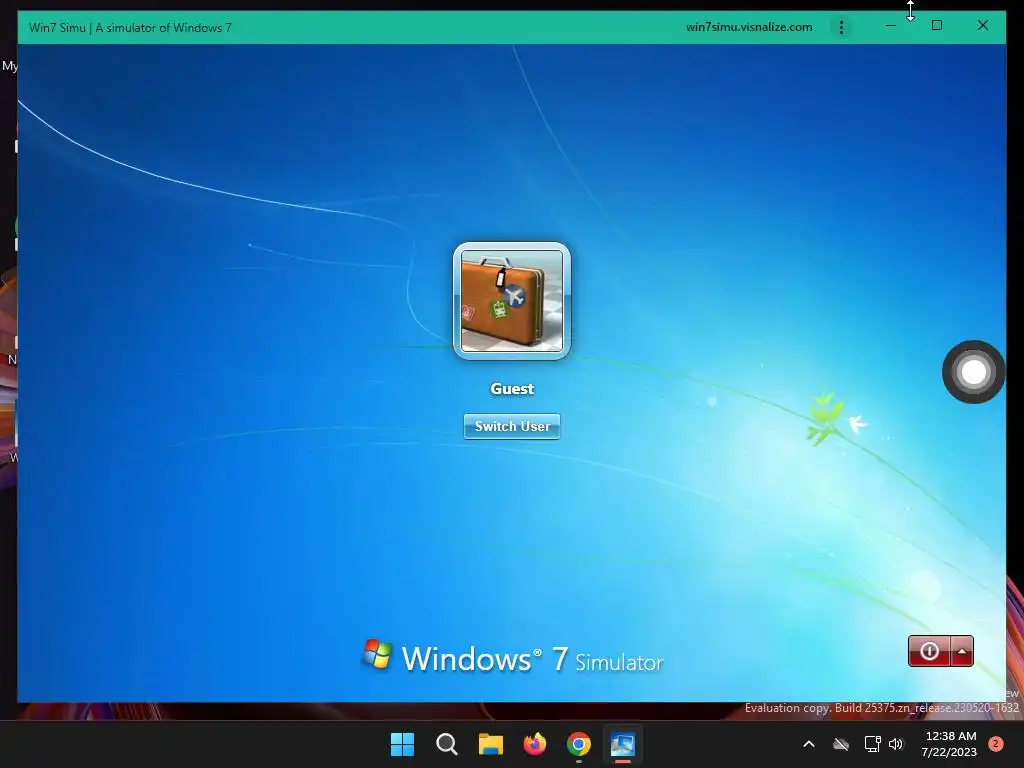The height and width of the screenshot is (768, 1024).
Task: Expand the shutdown options arrow
Action: 962,651
